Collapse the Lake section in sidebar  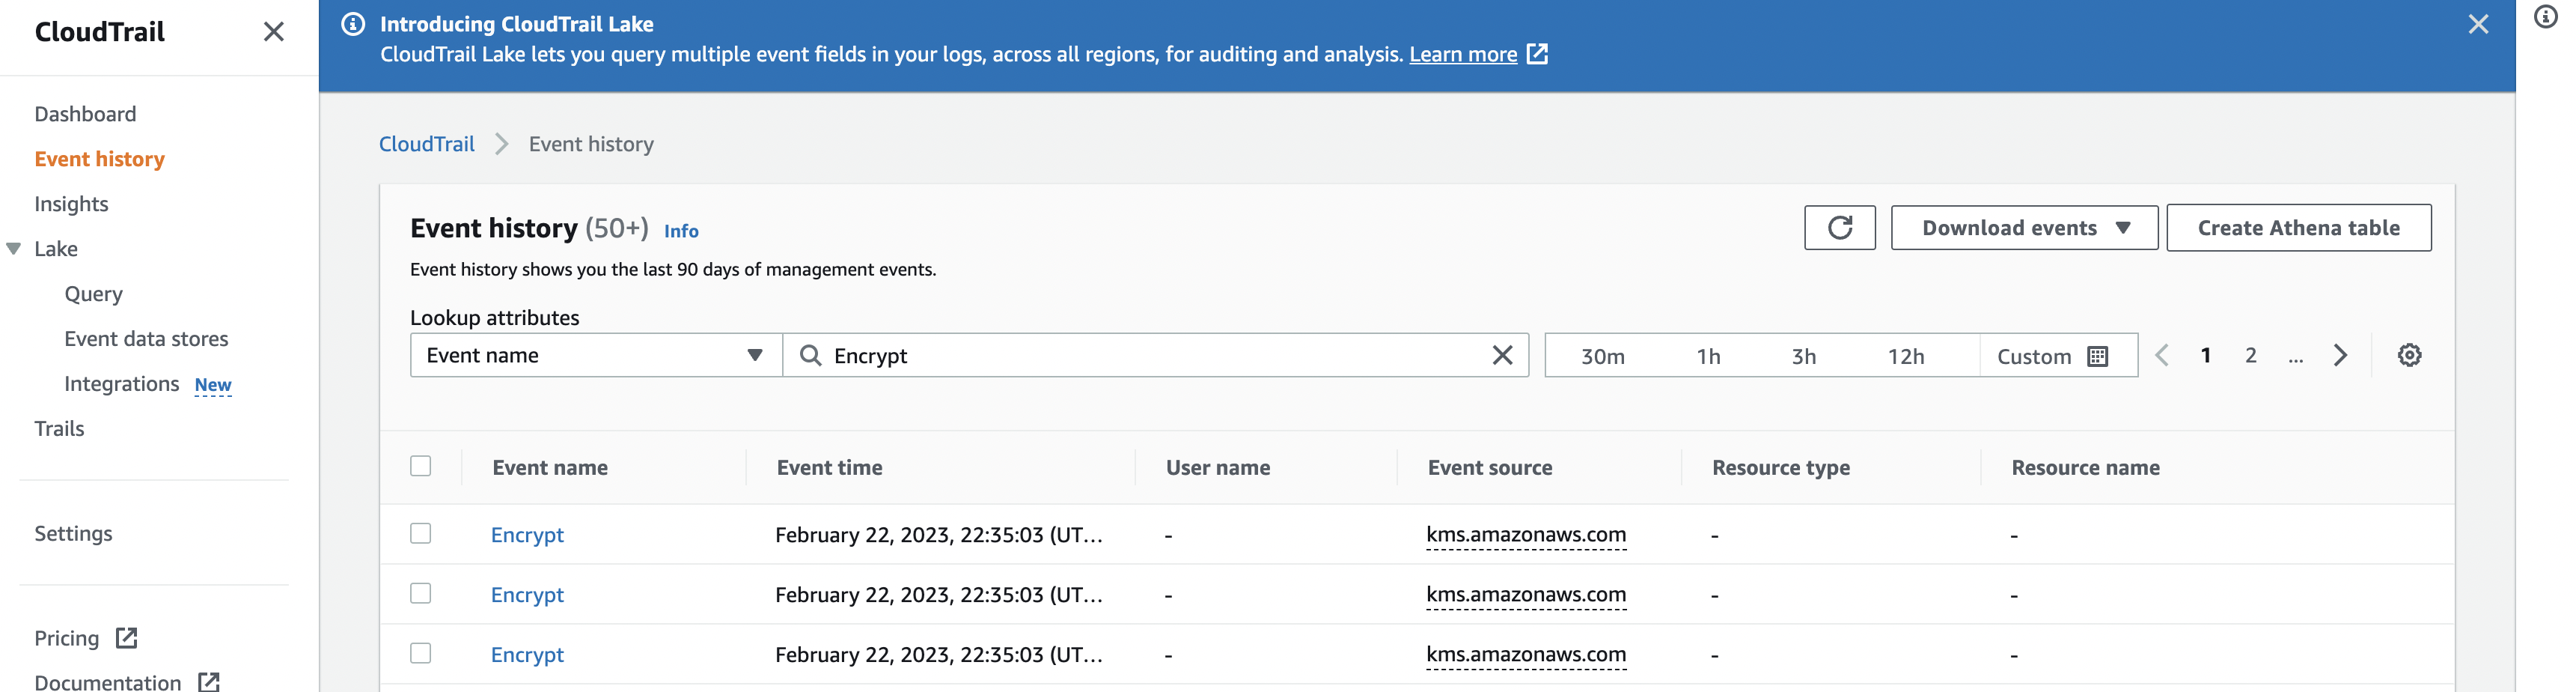tap(12, 248)
